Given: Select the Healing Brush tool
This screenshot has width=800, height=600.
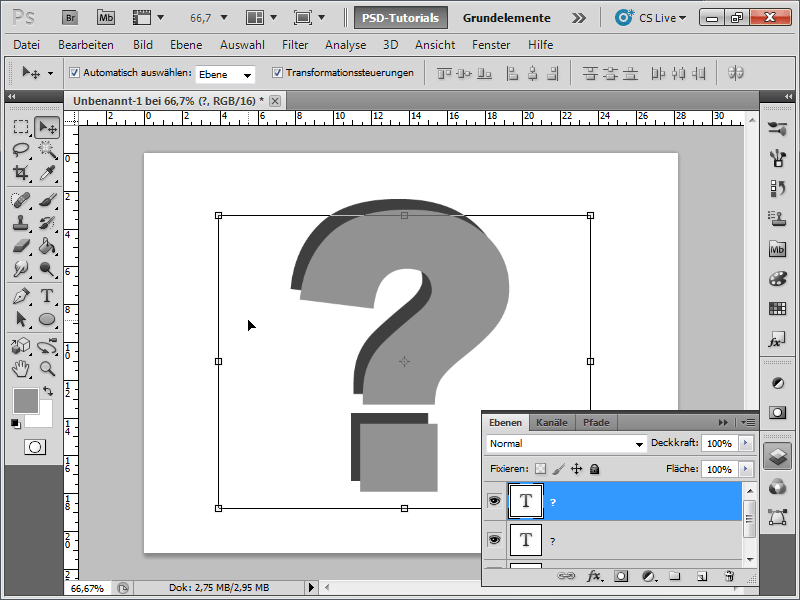Looking at the screenshot, I should pyautogui.click(x=21, y=200).
